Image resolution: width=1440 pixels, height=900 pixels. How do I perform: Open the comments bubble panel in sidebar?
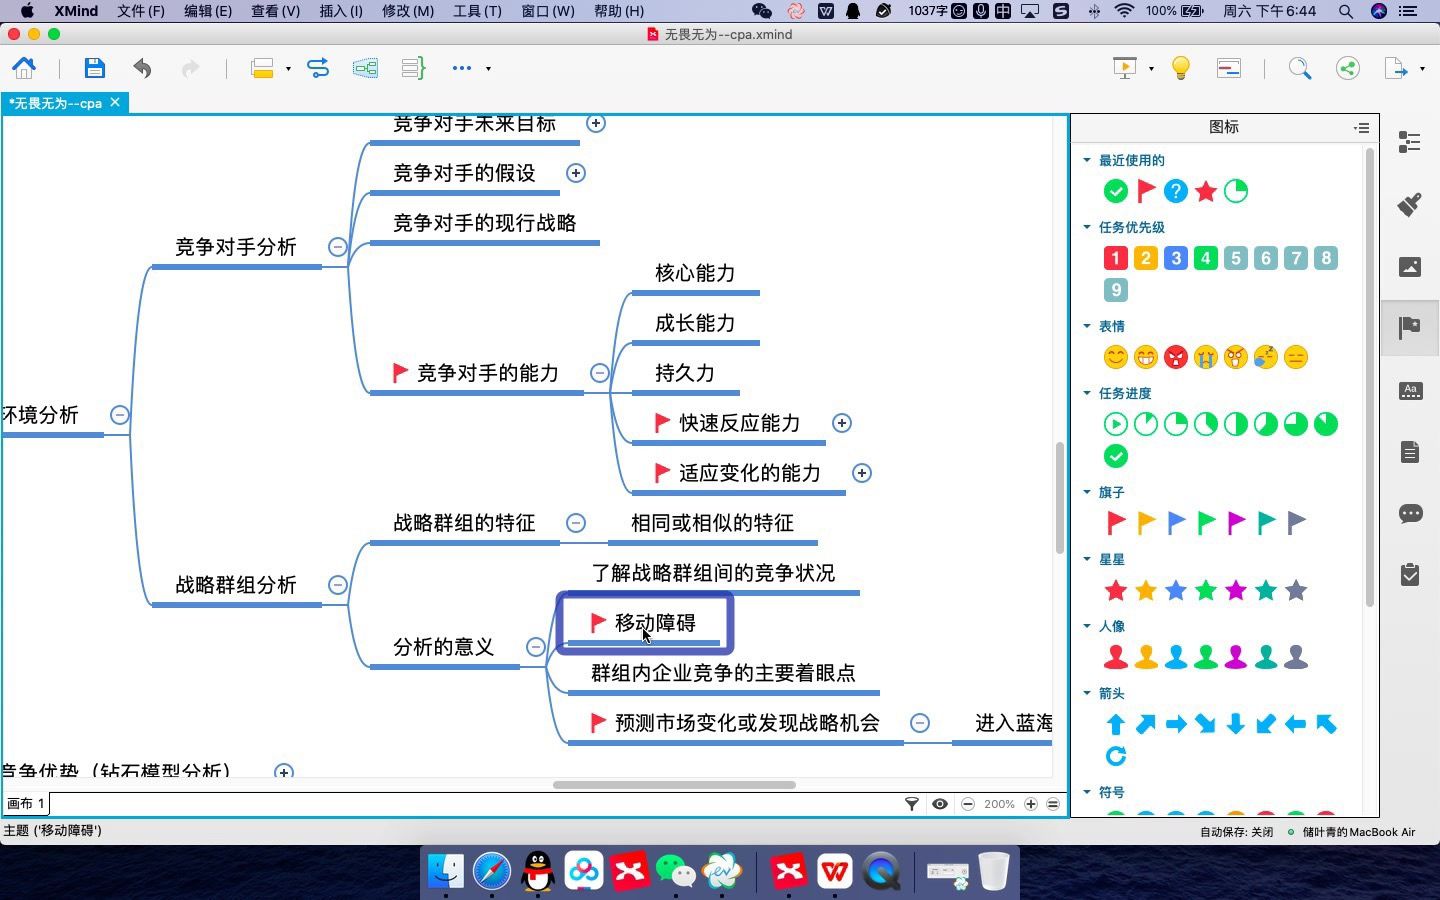click(1410, 513)
